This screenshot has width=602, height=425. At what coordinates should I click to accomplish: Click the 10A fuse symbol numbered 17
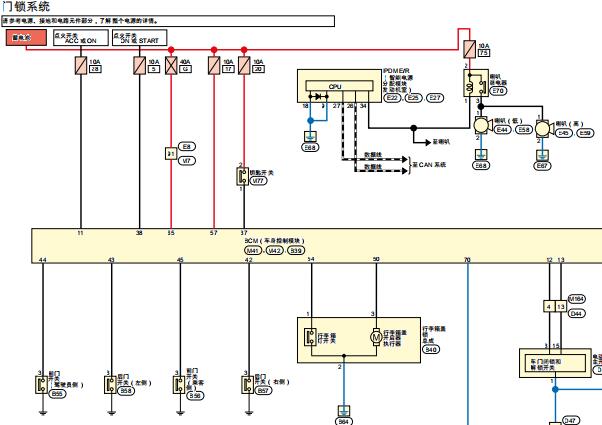pyautogui.click(x=214, y=65)
